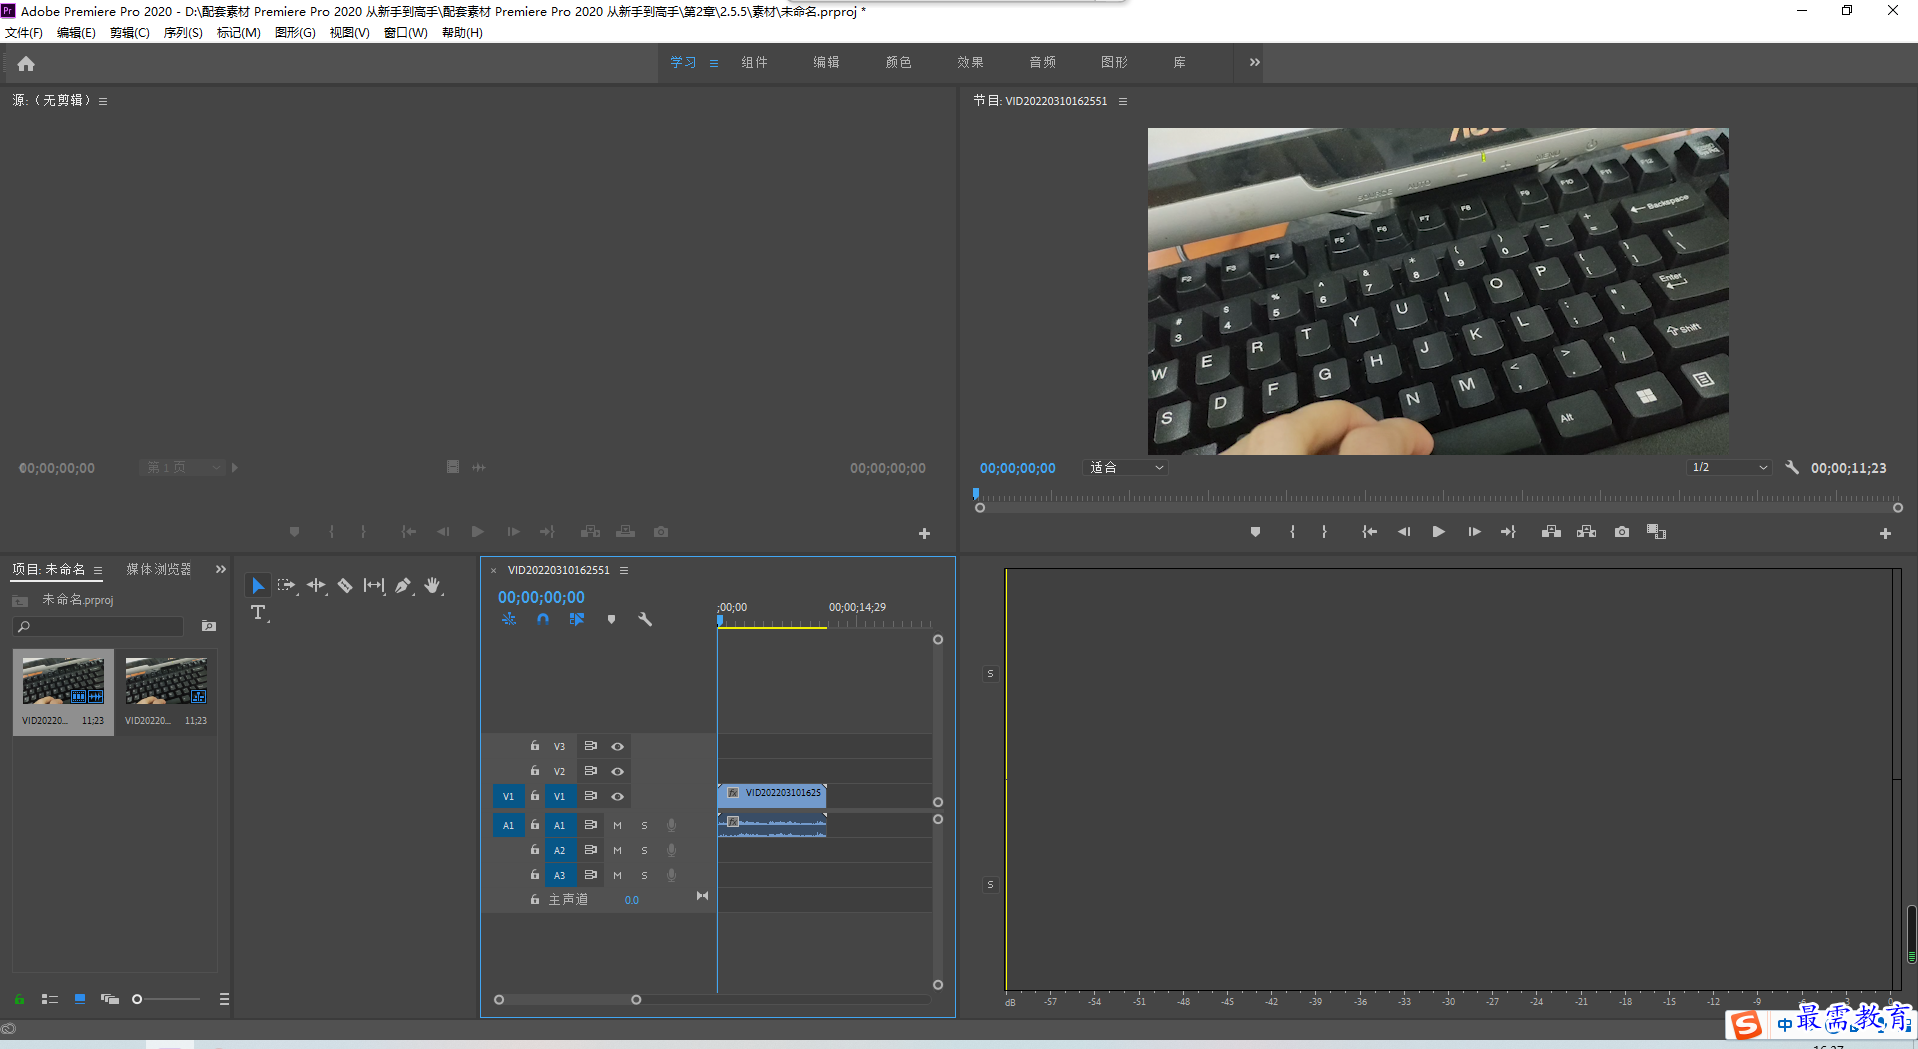Solo audio track A3
This screenshot has height=1049, width=1918.
coord(644,875)
